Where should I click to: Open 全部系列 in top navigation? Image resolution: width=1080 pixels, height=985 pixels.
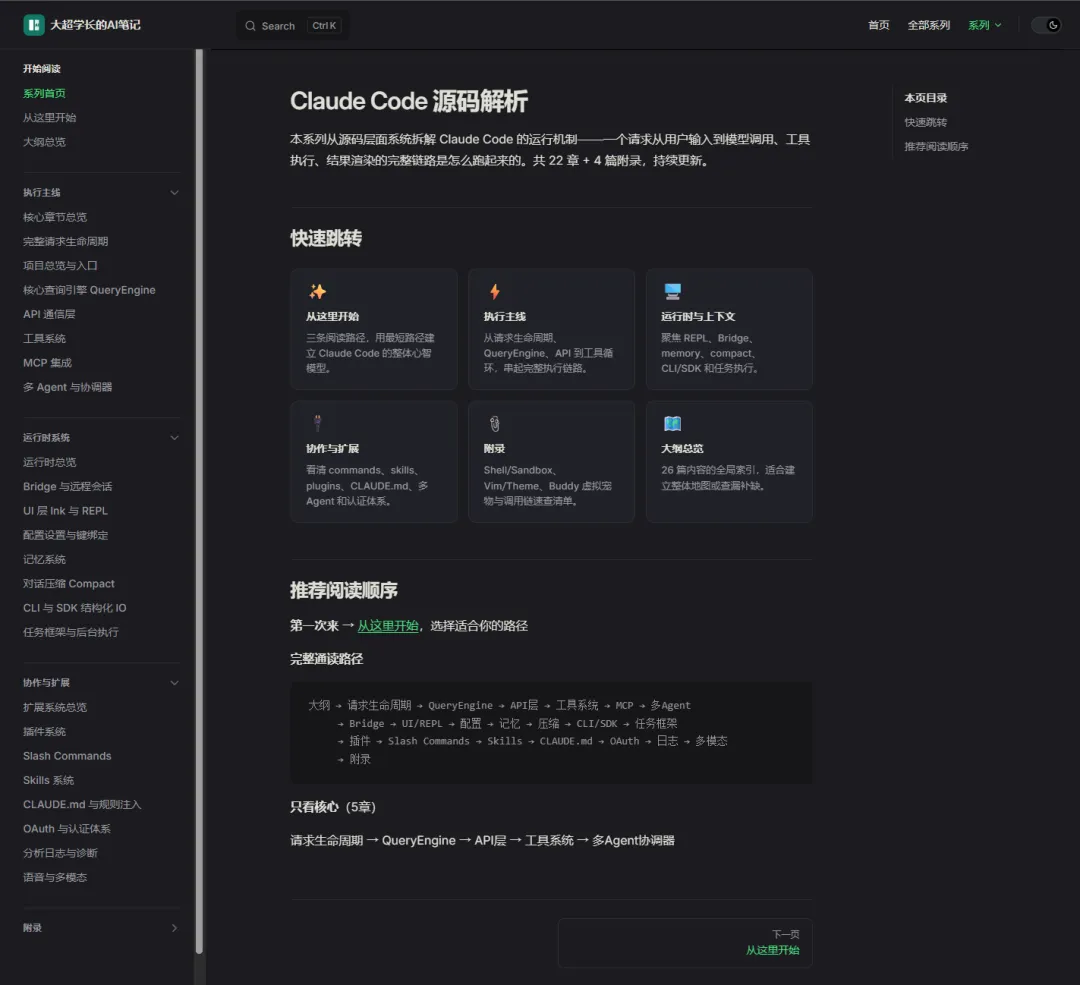928,25
